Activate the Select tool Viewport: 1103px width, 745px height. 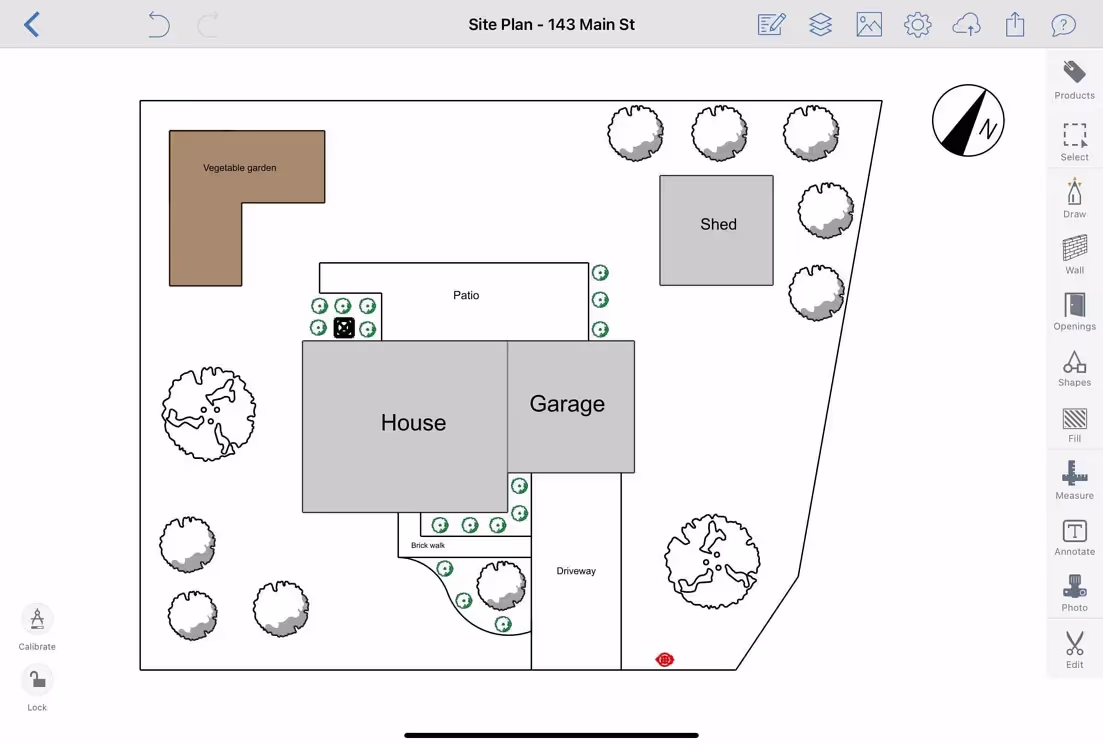pos(1074,142)
